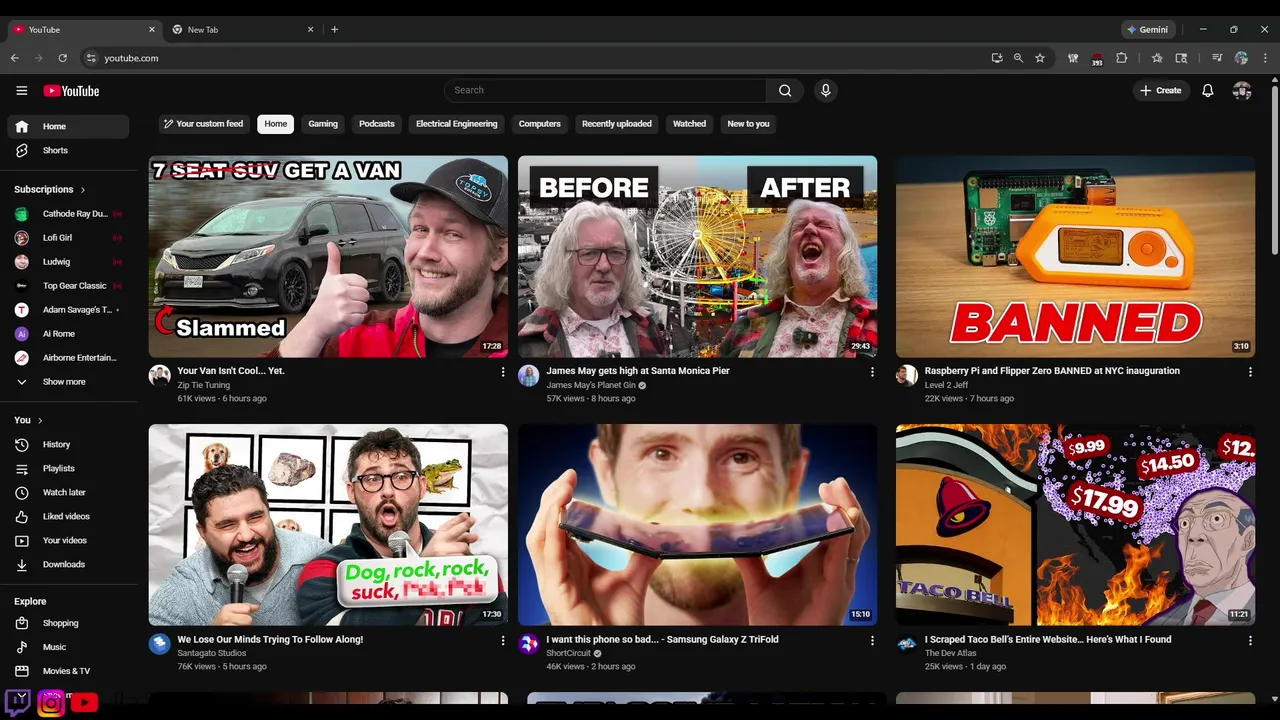Viewport: 1280px width, 720px height.
Task: Click the Create button
Action: [x=1160, y=90]
